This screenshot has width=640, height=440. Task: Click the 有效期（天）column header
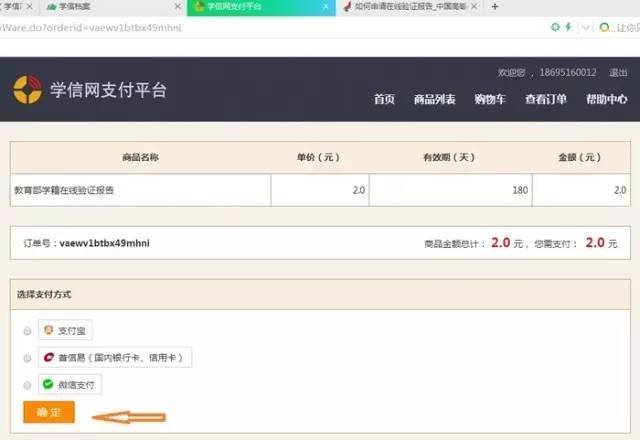pyautogui.click(x=449, y=158)
